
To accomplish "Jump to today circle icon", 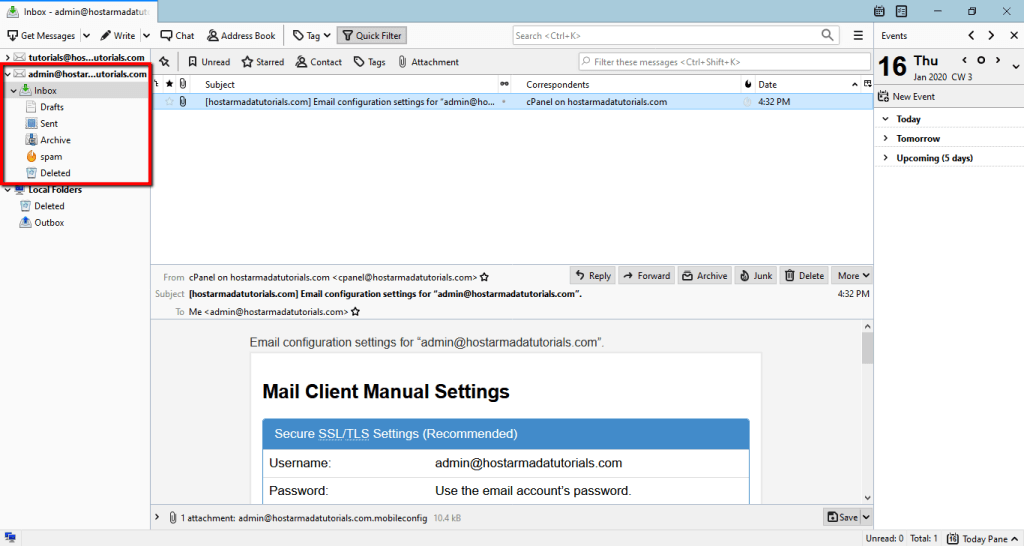I will [981, 60].
